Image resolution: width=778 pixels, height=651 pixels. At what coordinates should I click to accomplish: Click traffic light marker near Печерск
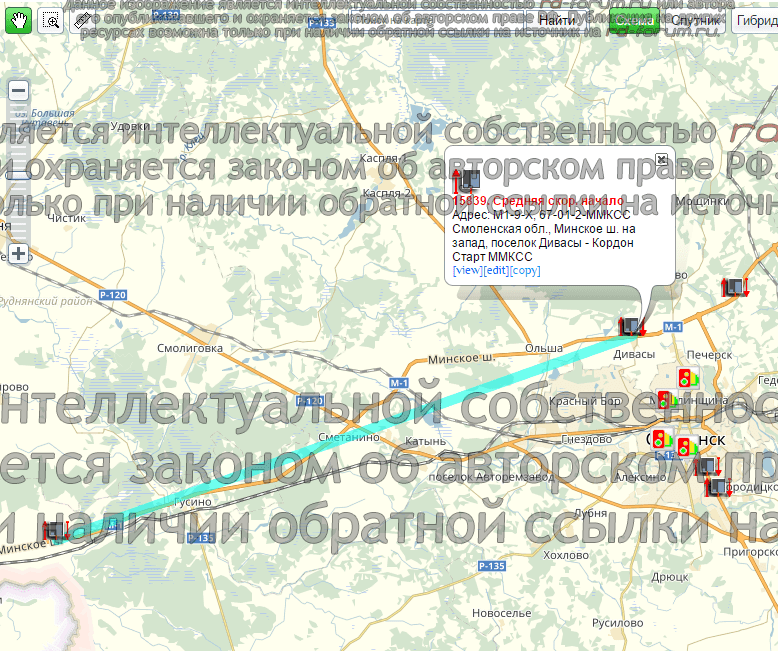(x=686, y=378)
